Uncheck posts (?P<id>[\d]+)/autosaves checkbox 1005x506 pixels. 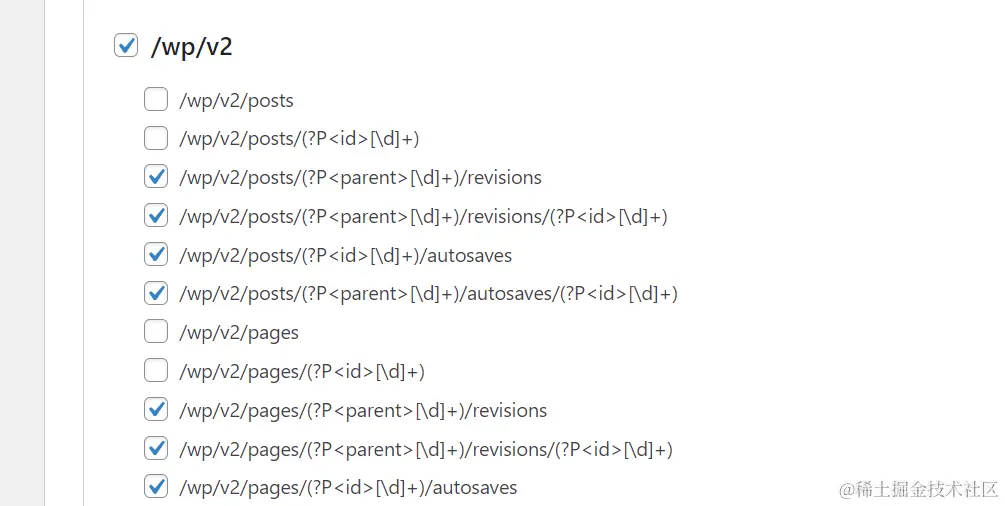156,255
